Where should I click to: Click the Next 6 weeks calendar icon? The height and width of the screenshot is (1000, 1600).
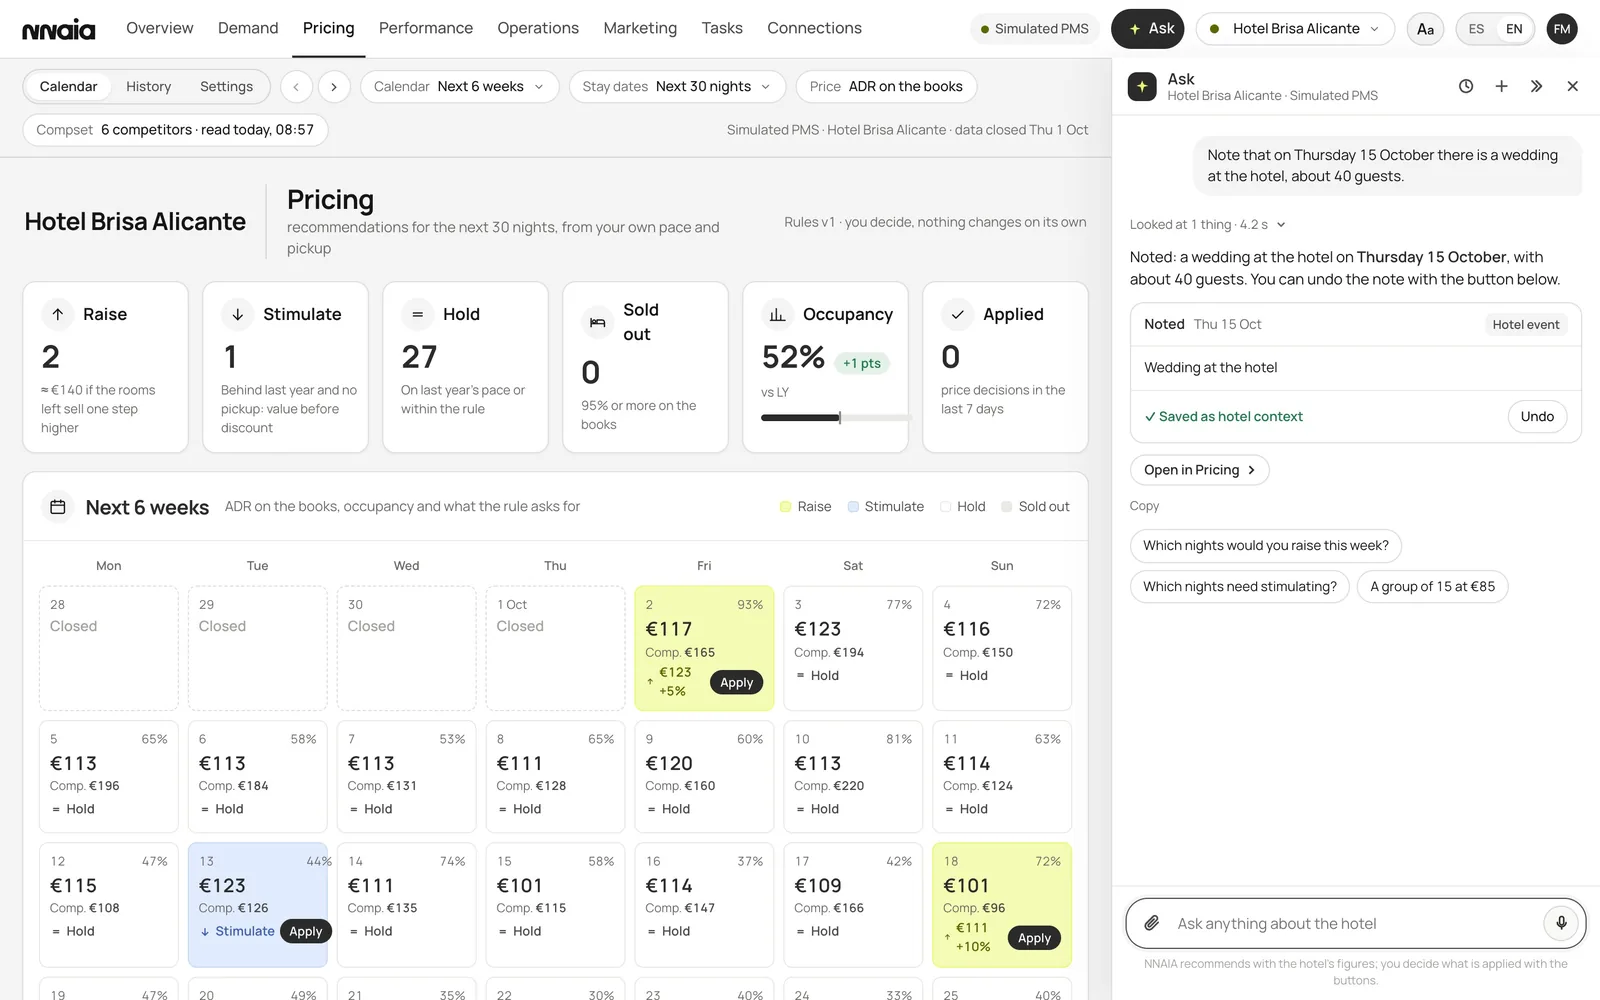point(58,507)
